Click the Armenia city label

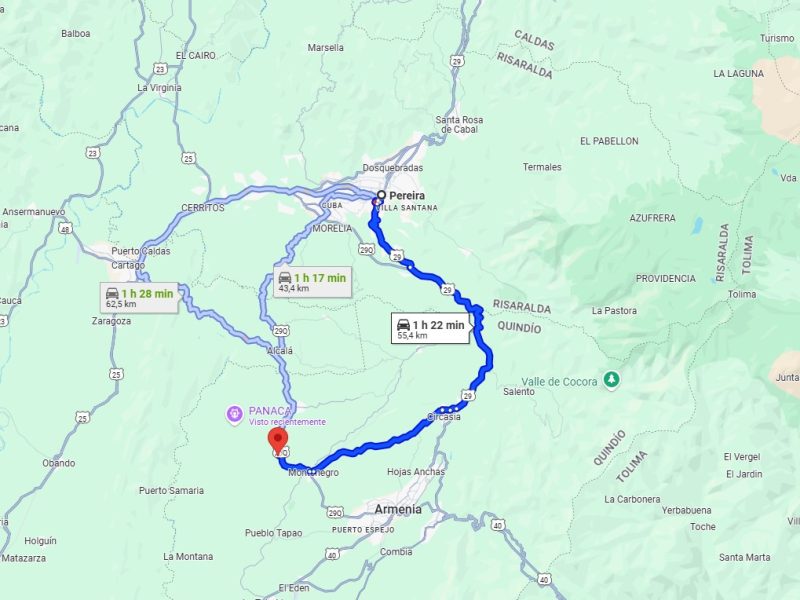click(398, 509)
